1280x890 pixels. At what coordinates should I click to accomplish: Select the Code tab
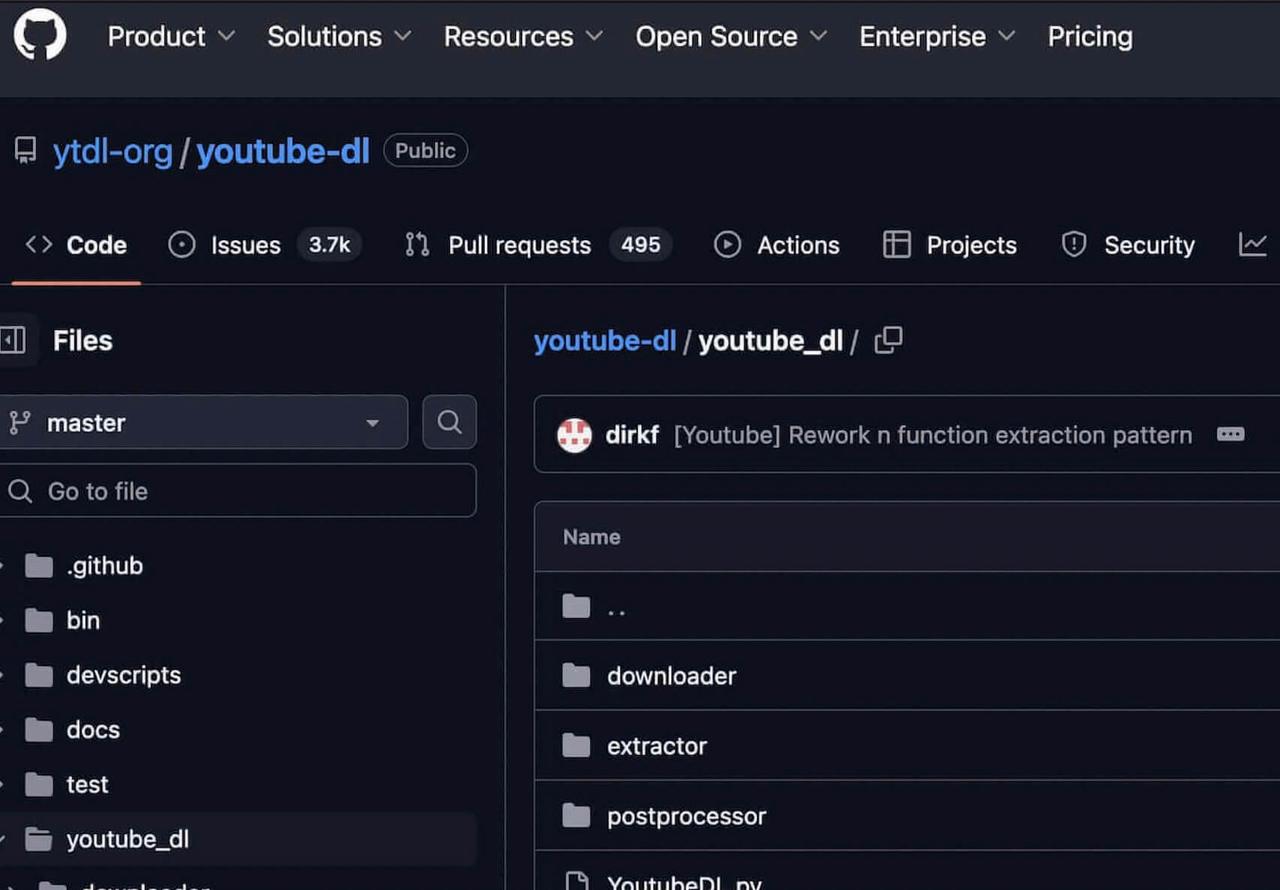(x=76, y=245)
